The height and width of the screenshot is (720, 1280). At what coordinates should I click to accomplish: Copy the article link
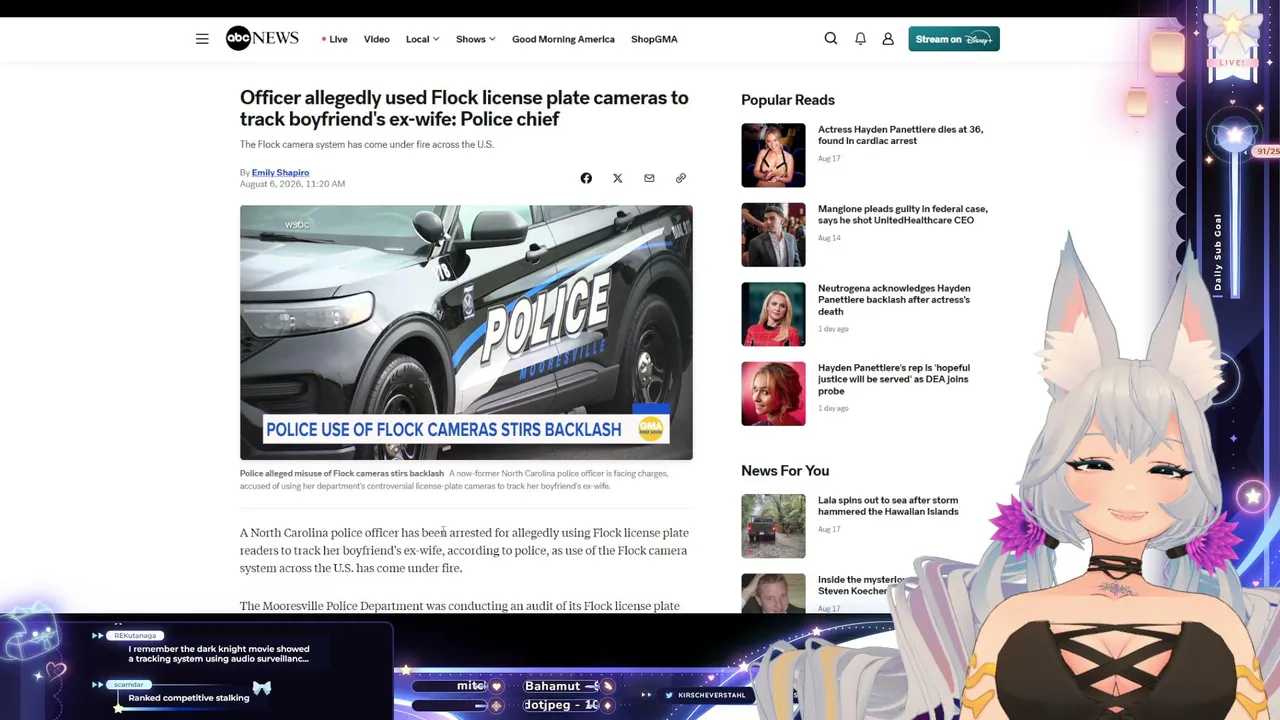681,178
